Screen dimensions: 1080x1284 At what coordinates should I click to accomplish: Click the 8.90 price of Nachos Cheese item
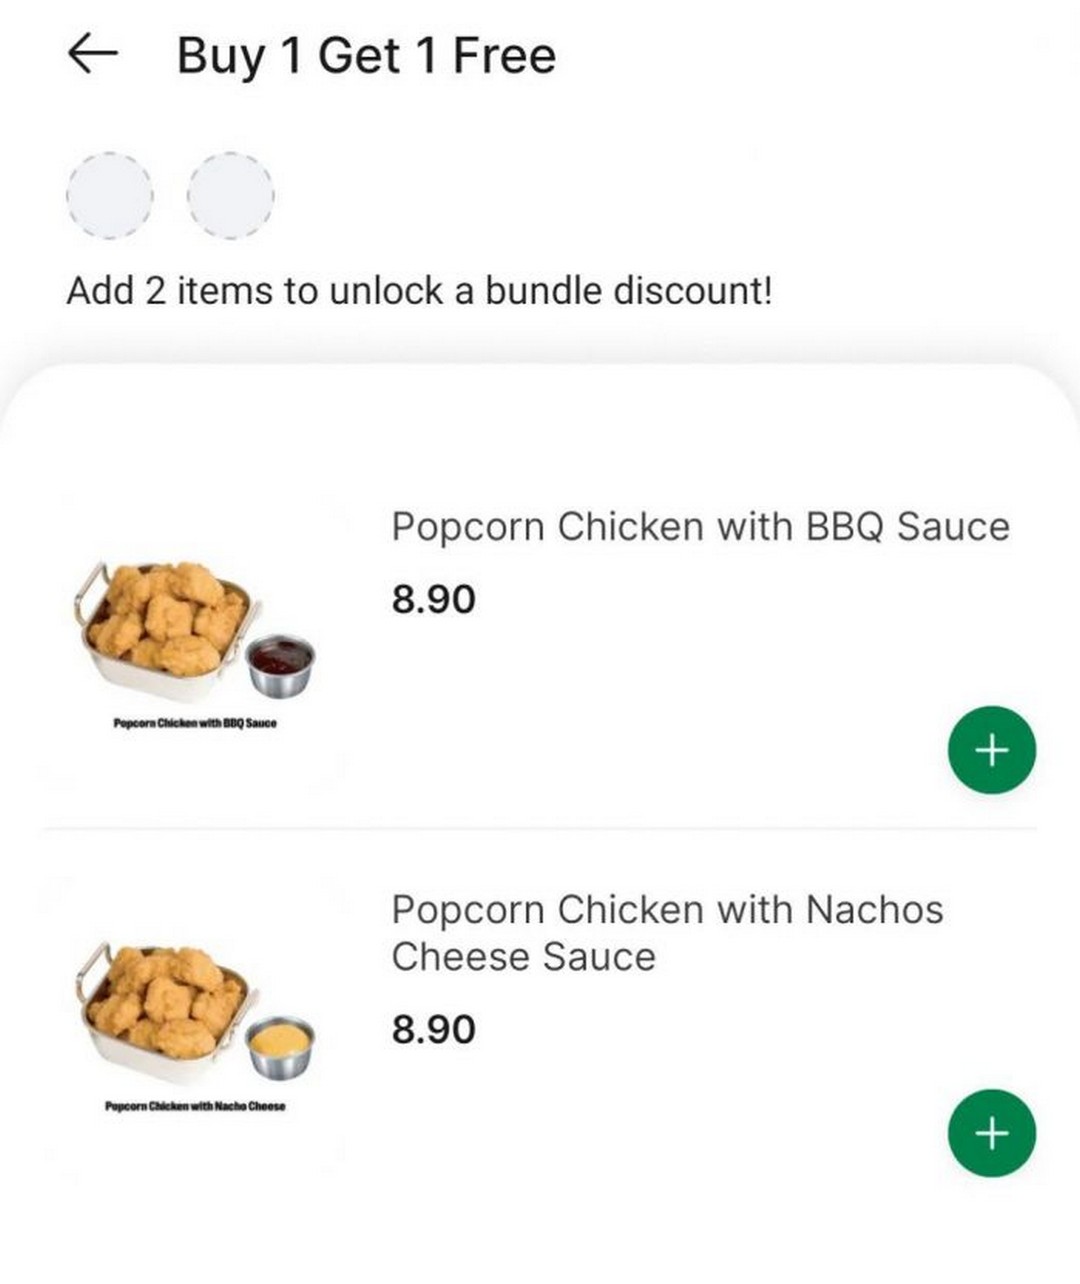(433, 1028)
